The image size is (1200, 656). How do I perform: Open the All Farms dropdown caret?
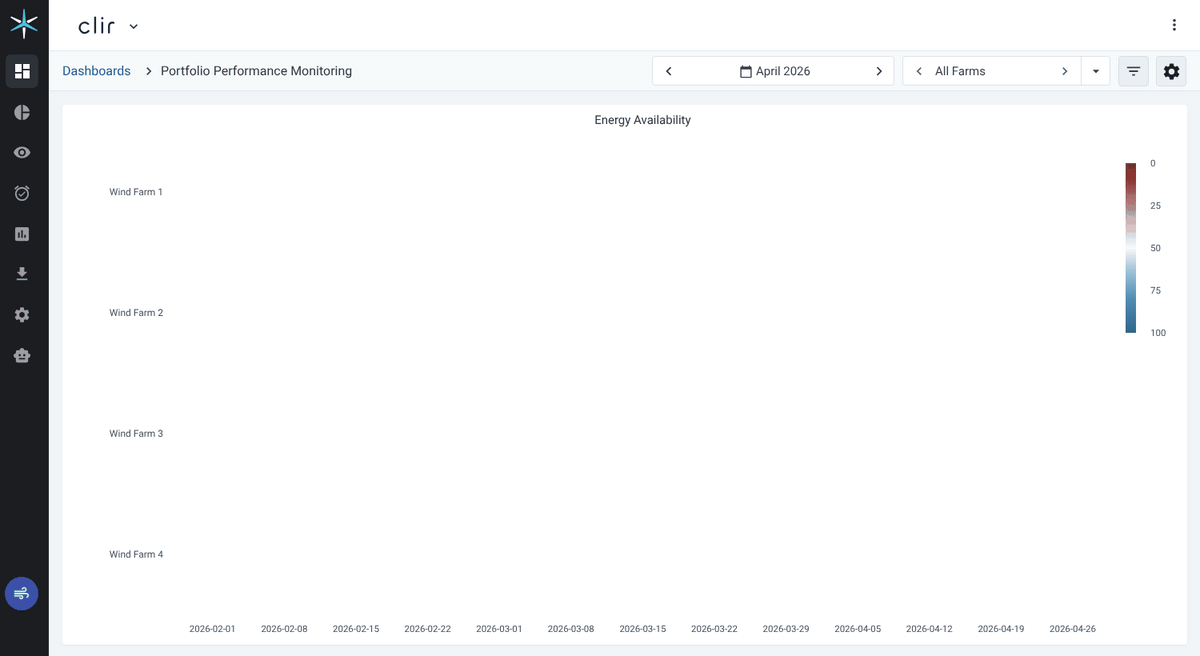pos(1096,71)
